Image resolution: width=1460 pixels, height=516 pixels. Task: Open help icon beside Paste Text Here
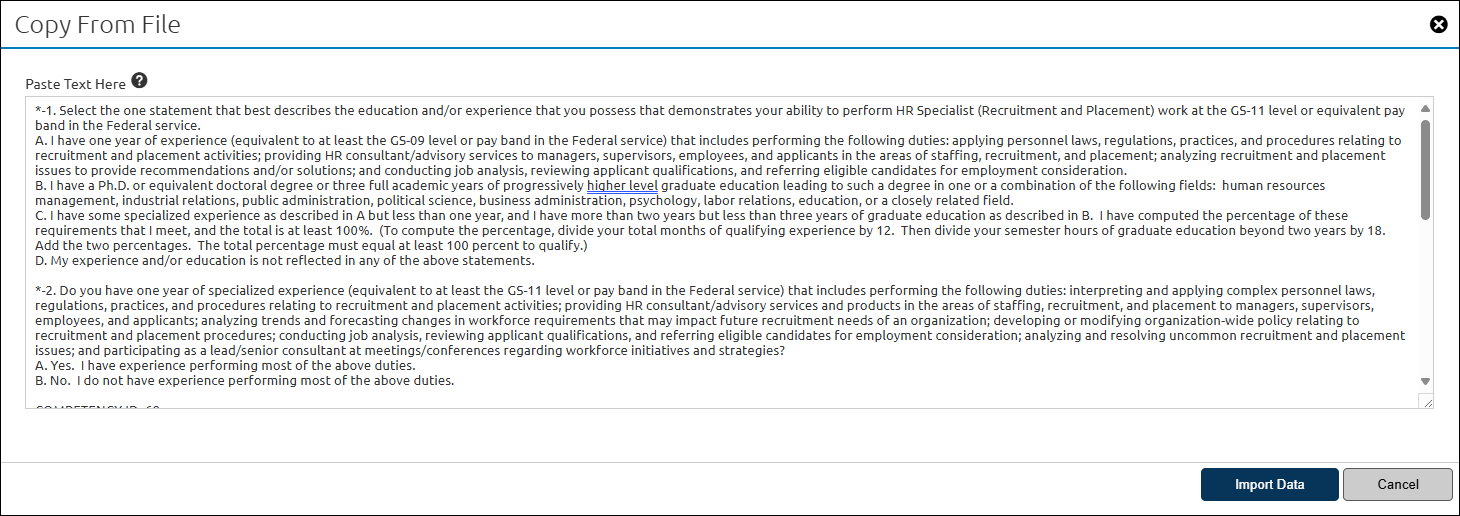click(x=139, y=80)
